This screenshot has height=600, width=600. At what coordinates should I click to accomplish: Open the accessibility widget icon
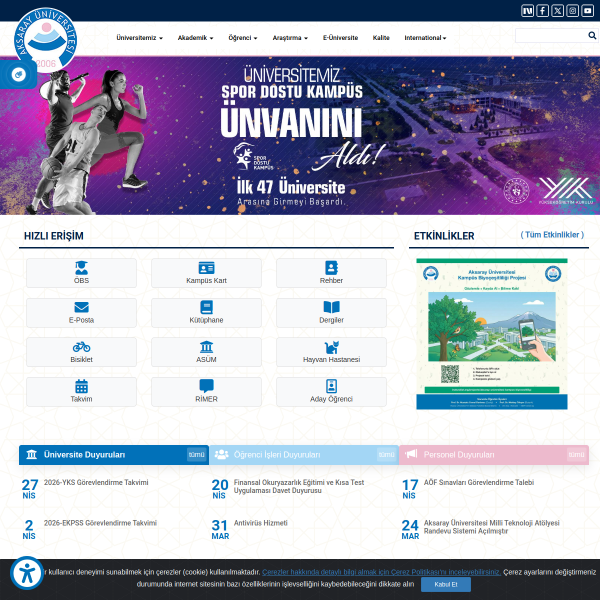[x=27, y=573]
